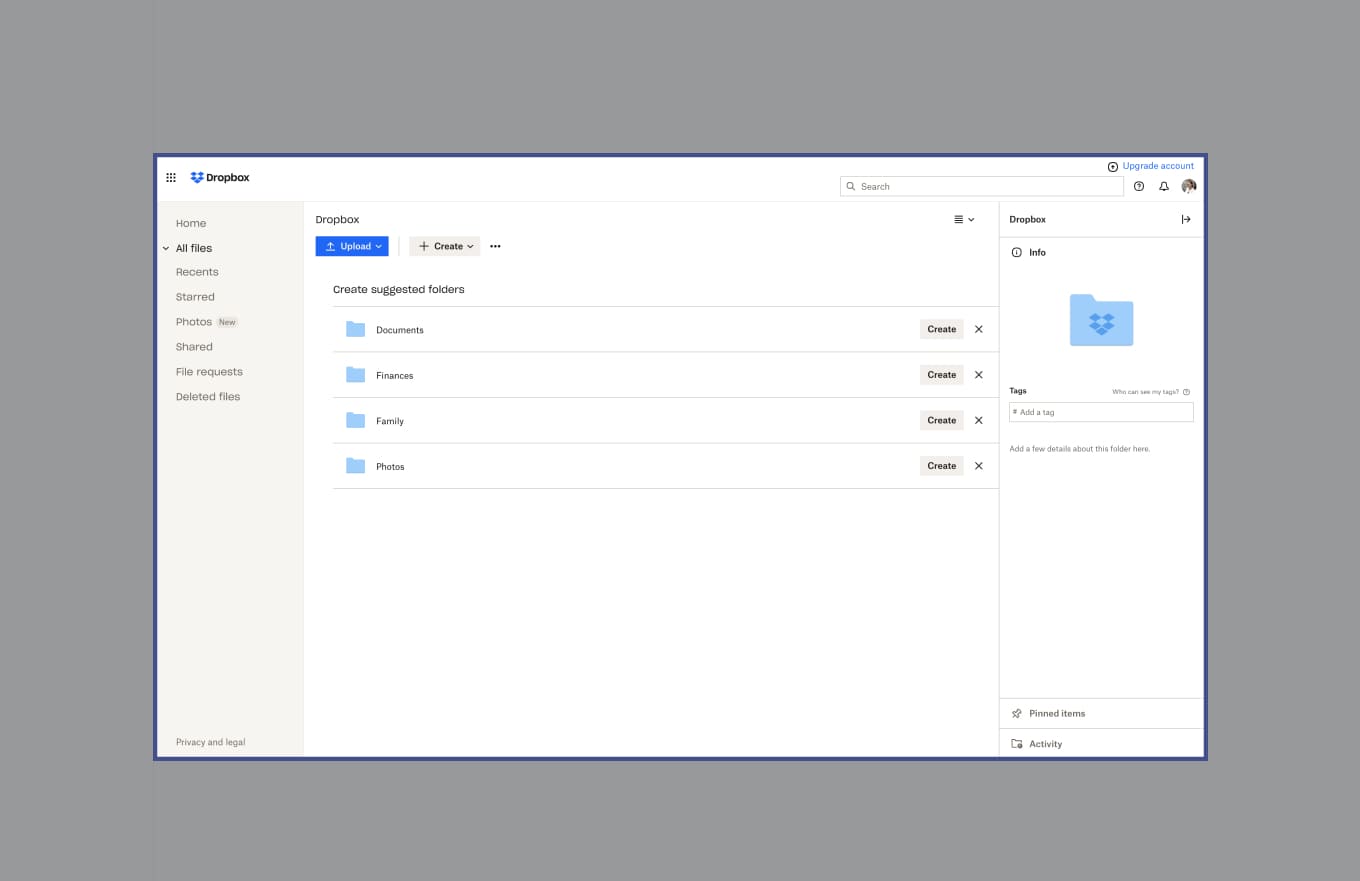Open the help question mark icon

(x=1139, y=187)
